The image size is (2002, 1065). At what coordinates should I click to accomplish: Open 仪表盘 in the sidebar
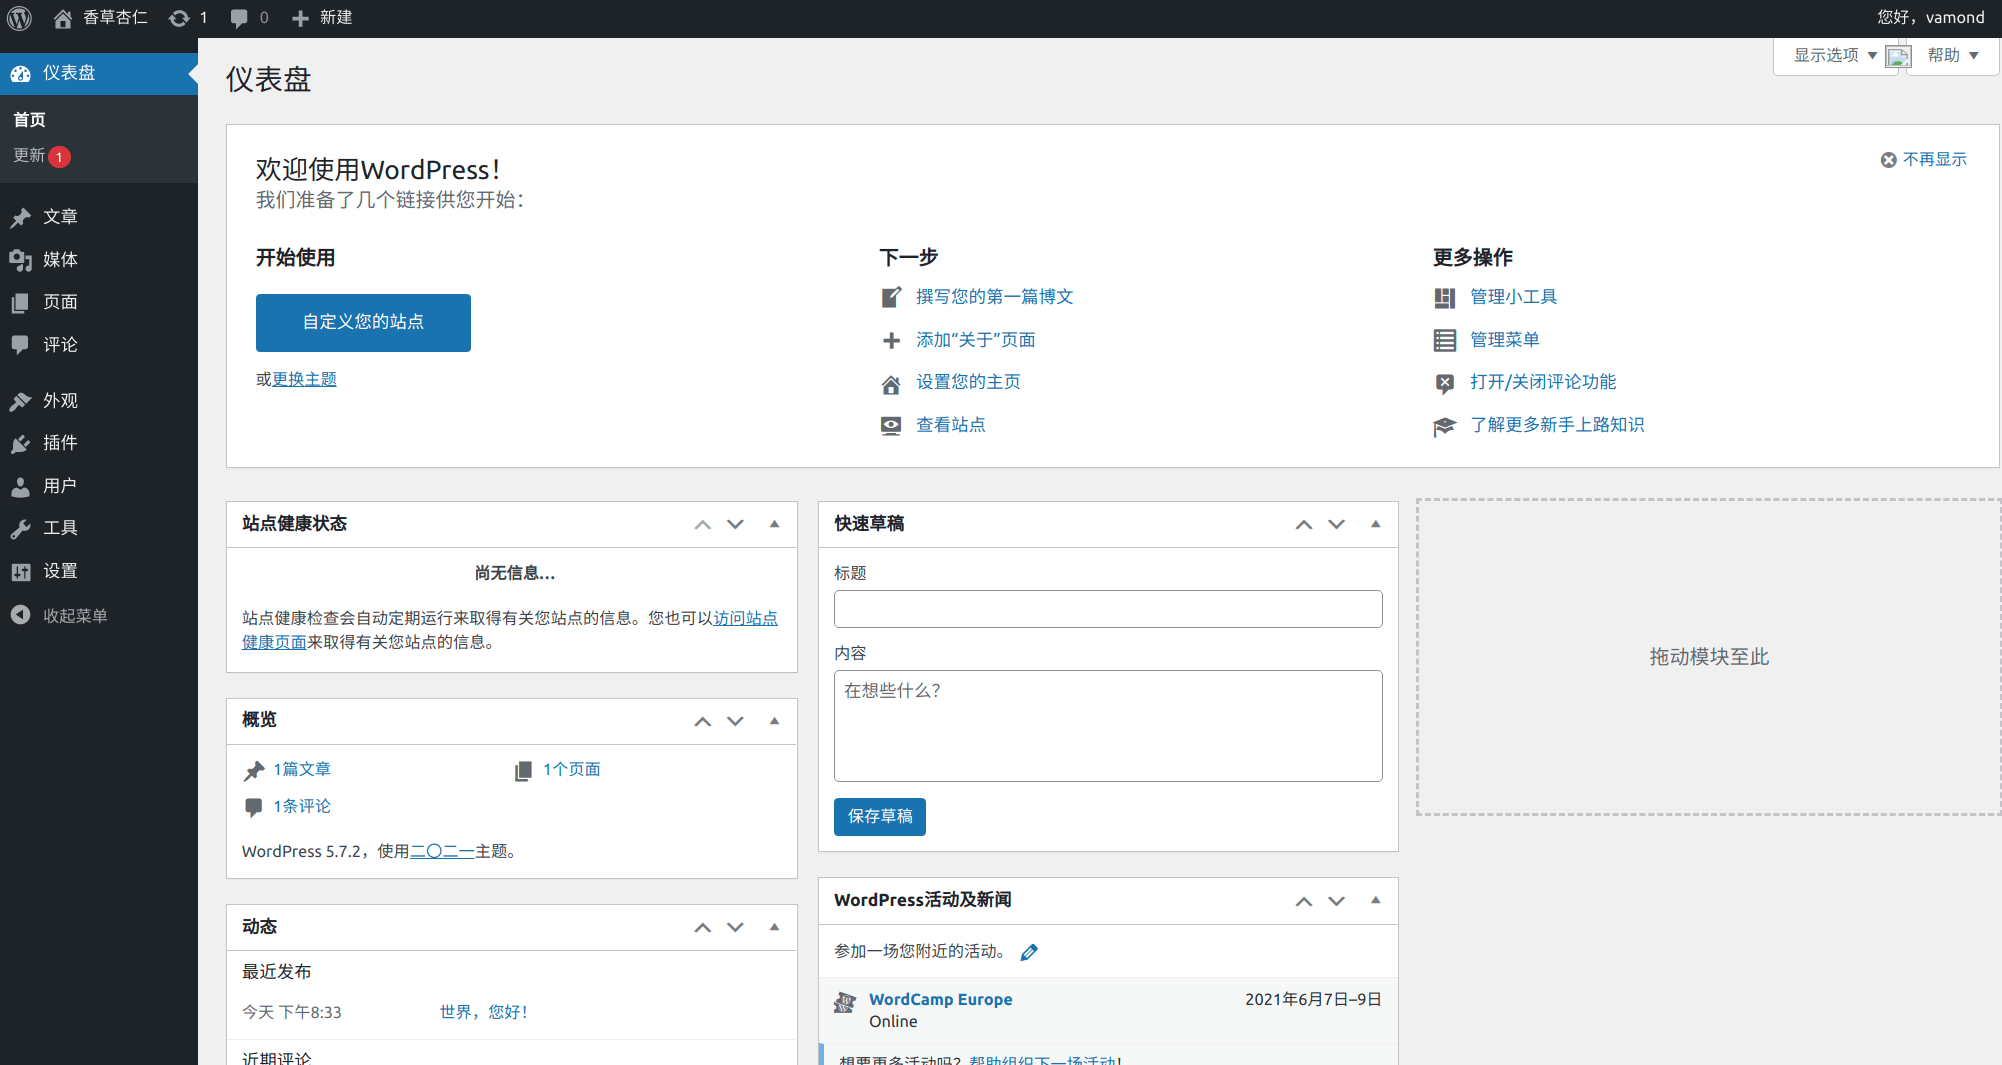(x=99, y=73)
